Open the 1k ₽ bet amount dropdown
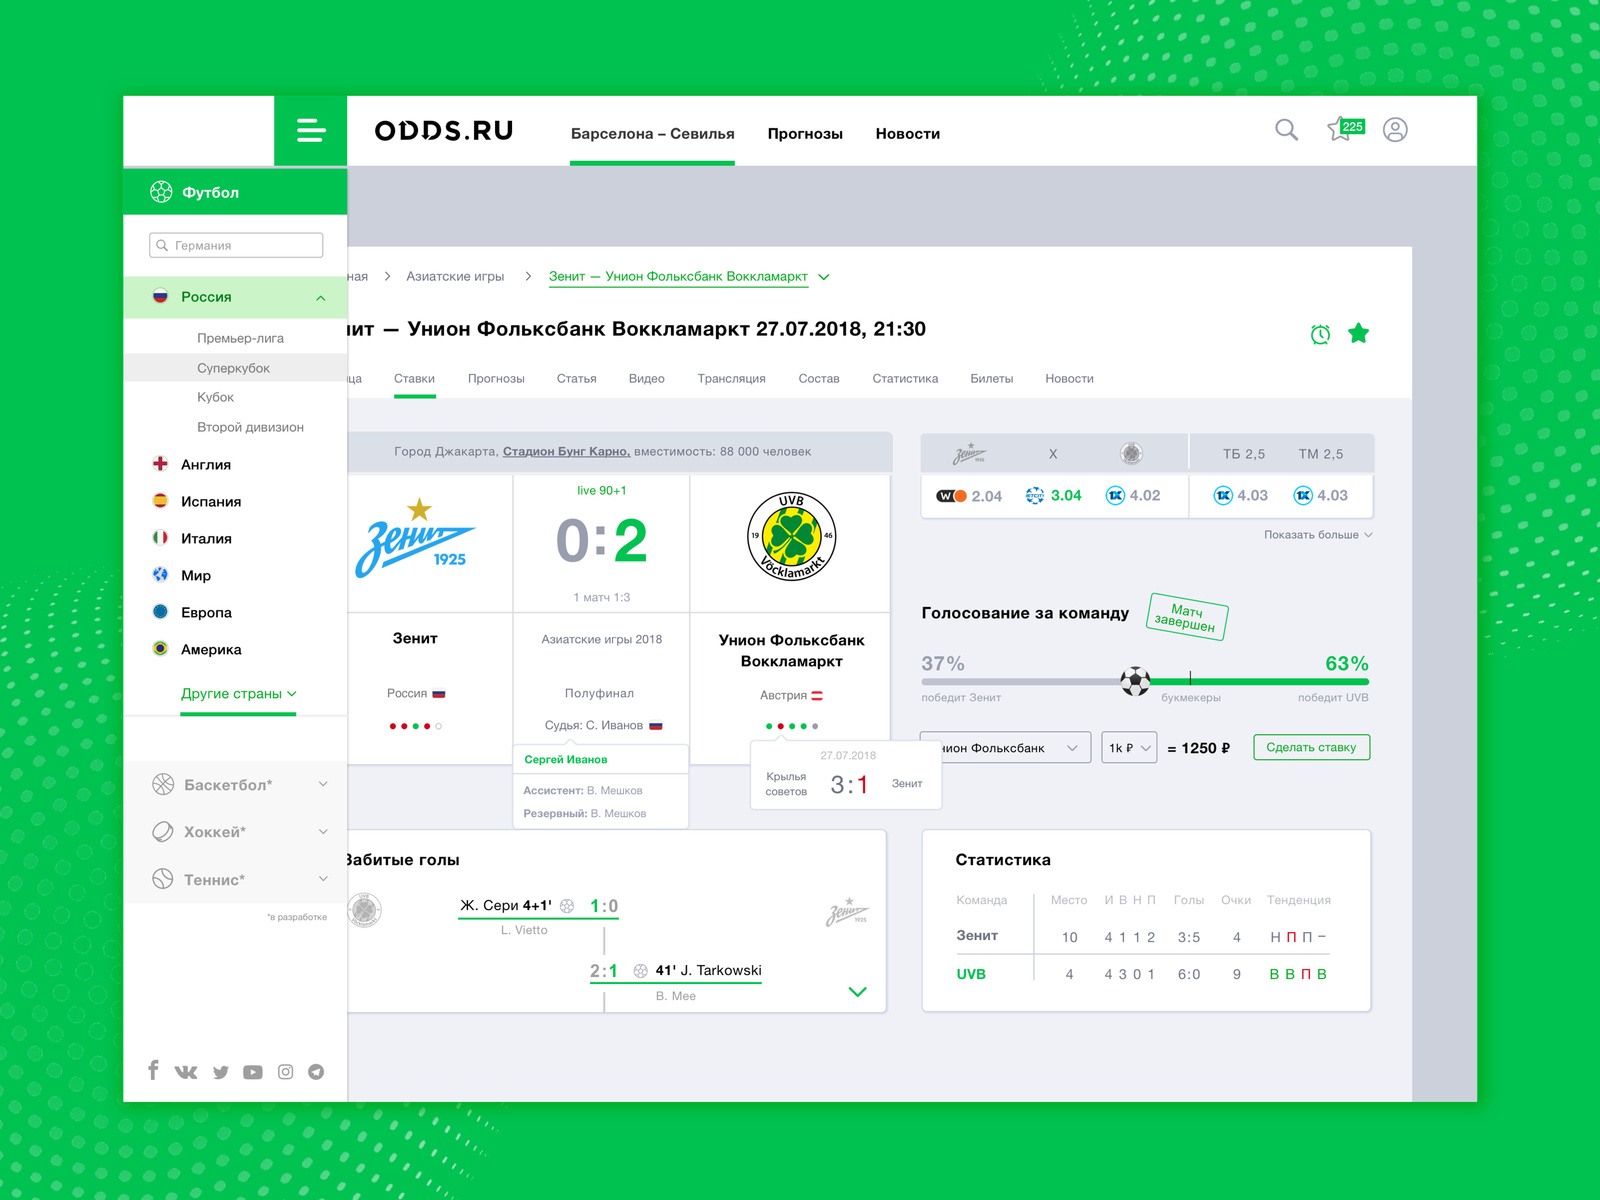Image resolution: width=1600 pixels, height=1200 pixels. pos(1129,748)
